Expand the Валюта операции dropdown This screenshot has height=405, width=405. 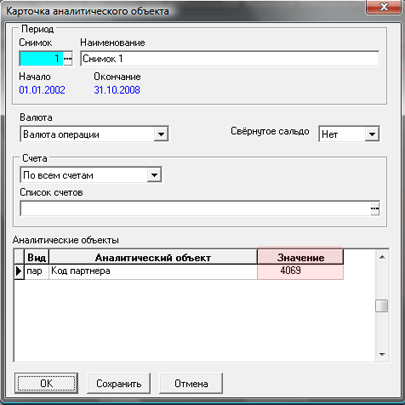161,134
